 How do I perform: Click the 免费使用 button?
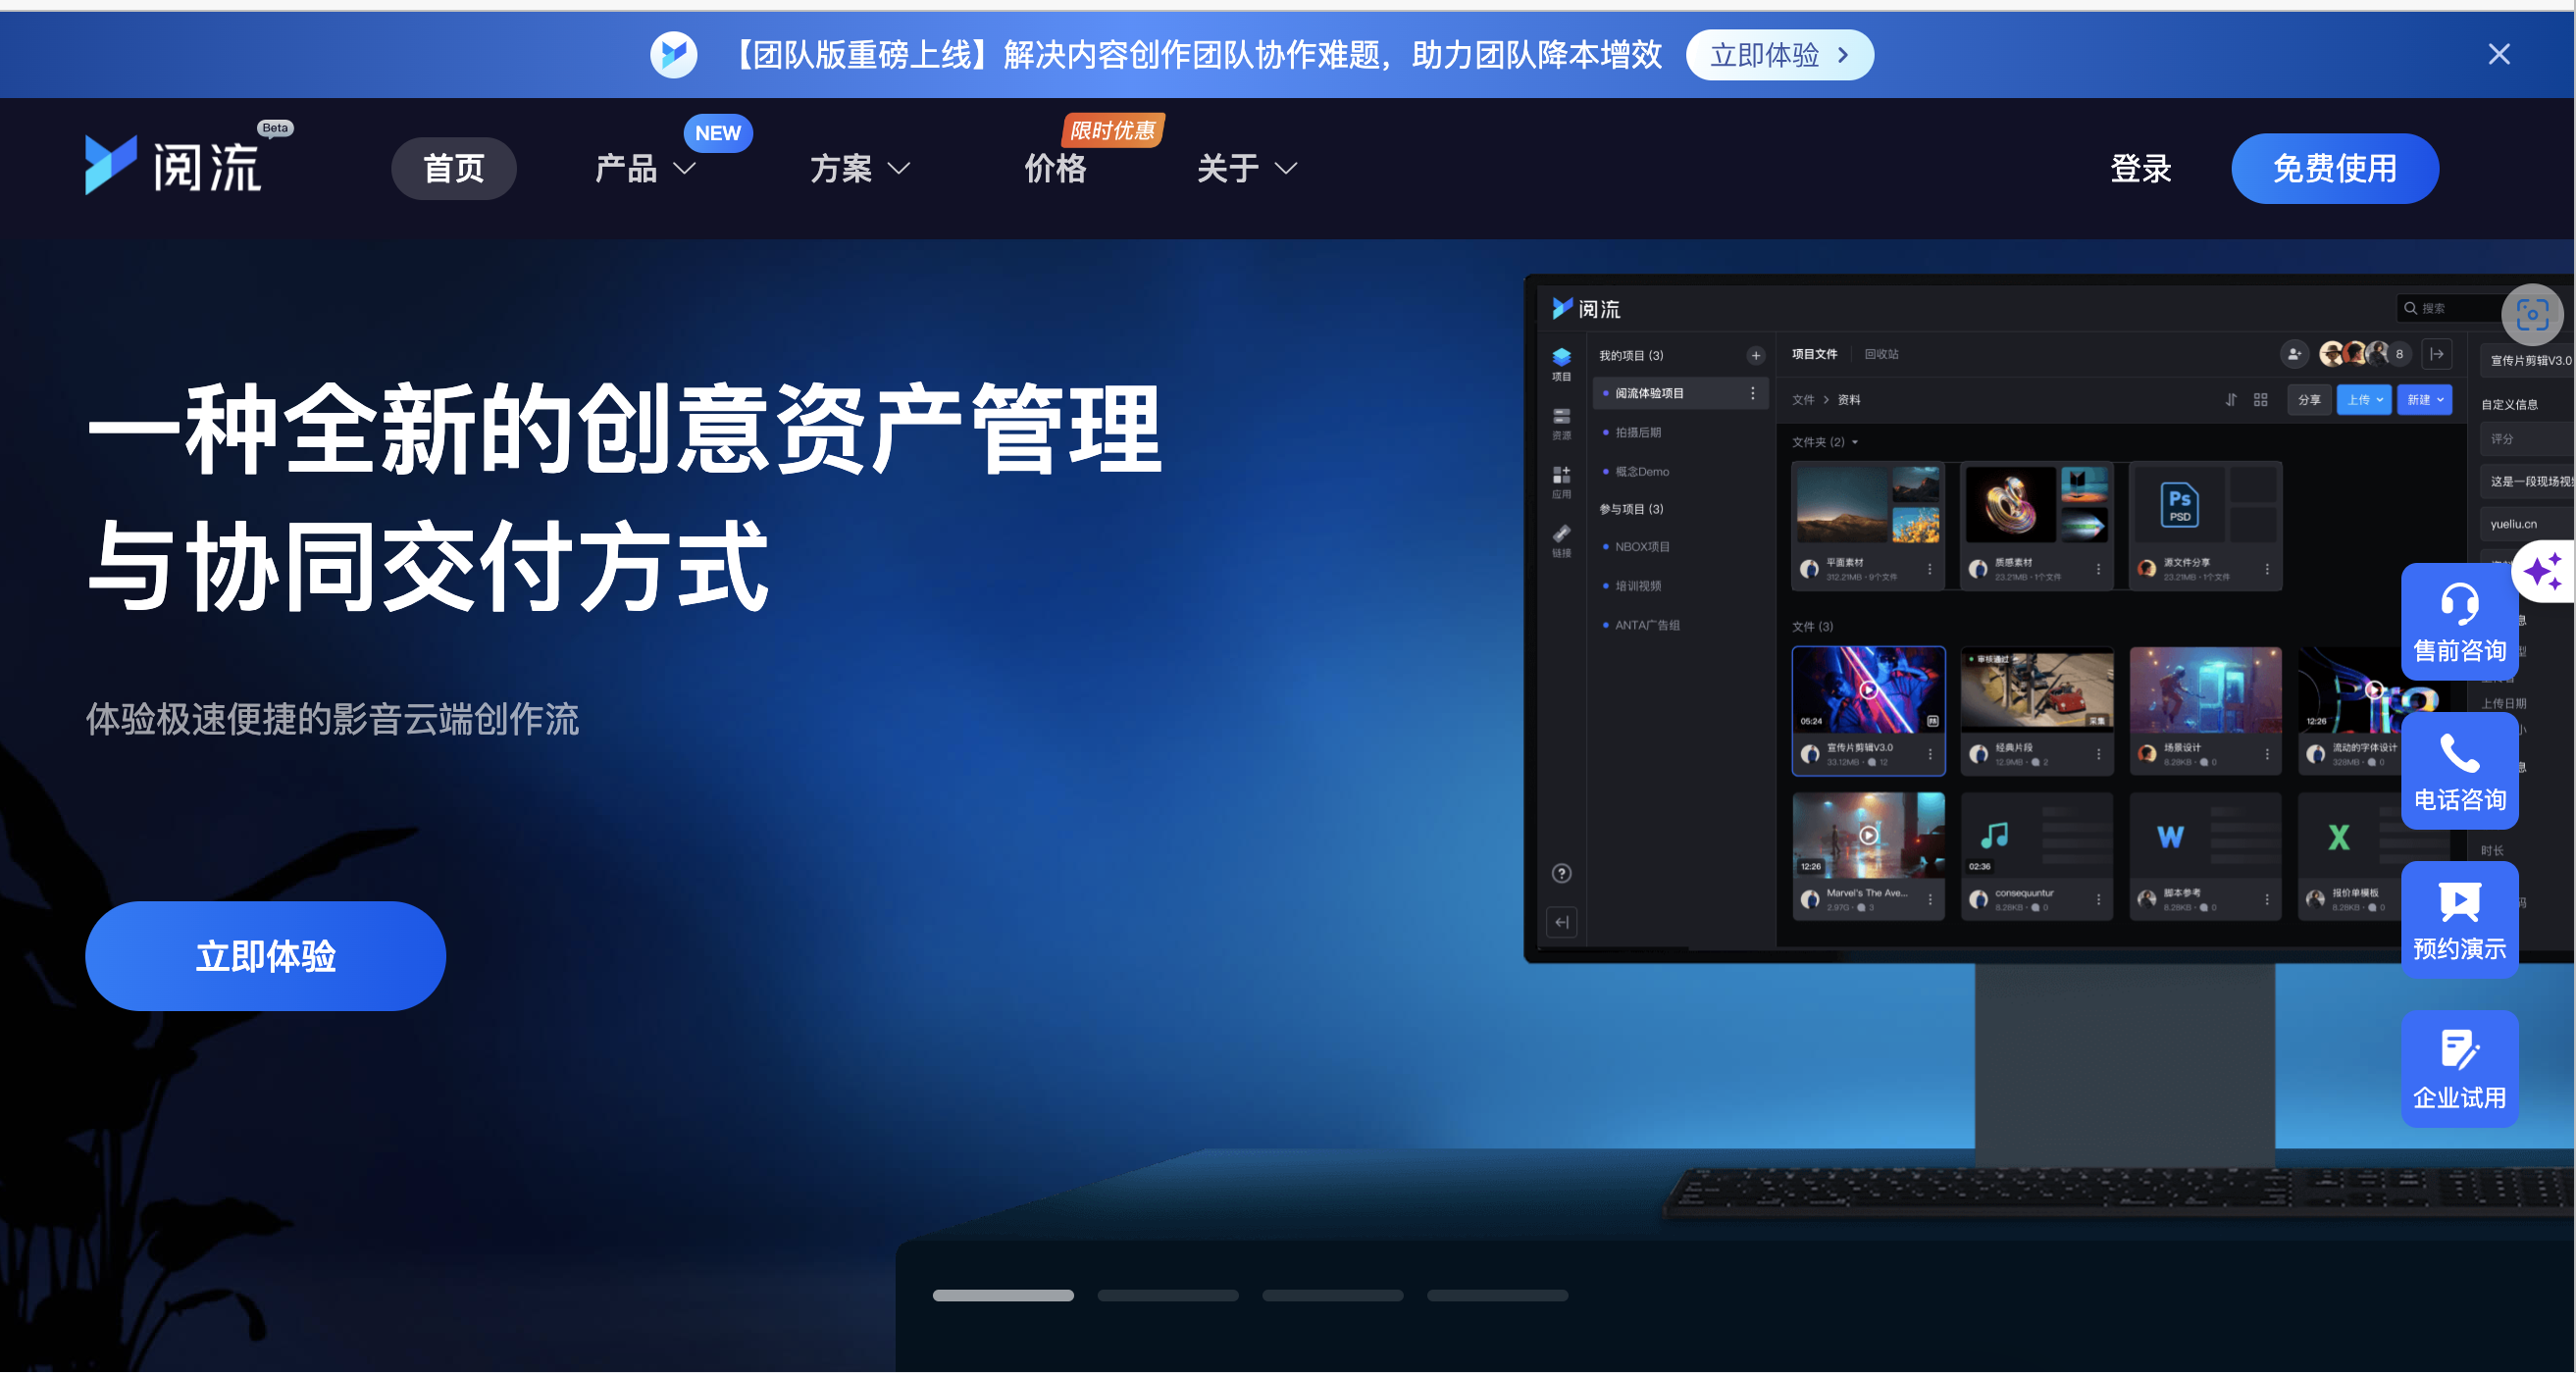[x=2334, y=168]
